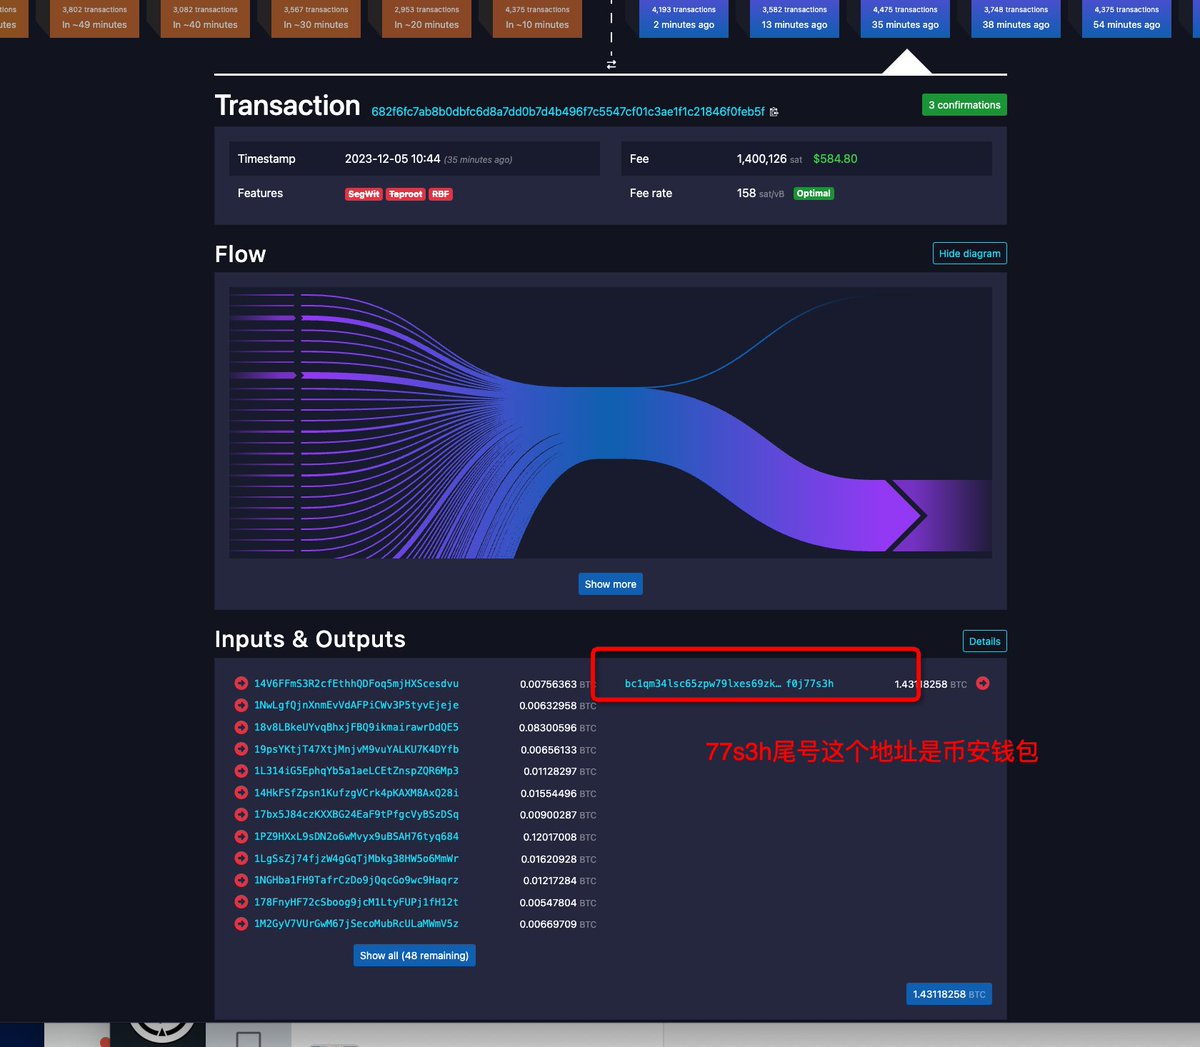Open address 17bx5J84czKXXBG24EaF9tPfgcVyBSzDSq
Viewport: 1200px width, 1047px height.
(356, 815)
